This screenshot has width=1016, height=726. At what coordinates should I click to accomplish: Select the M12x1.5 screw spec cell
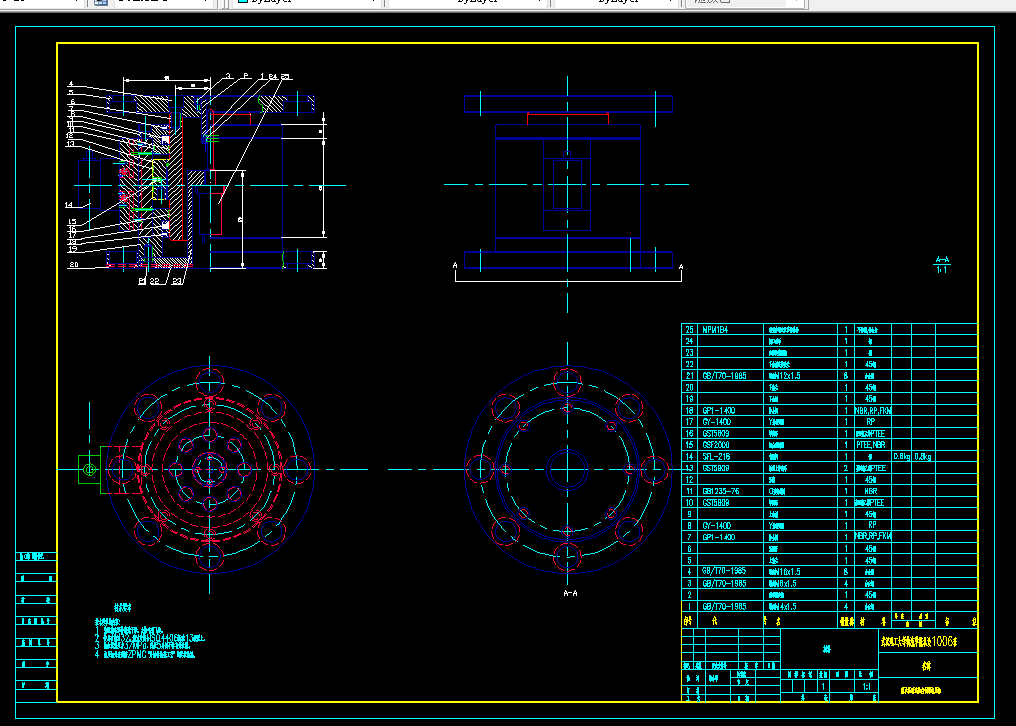(784, 375)
